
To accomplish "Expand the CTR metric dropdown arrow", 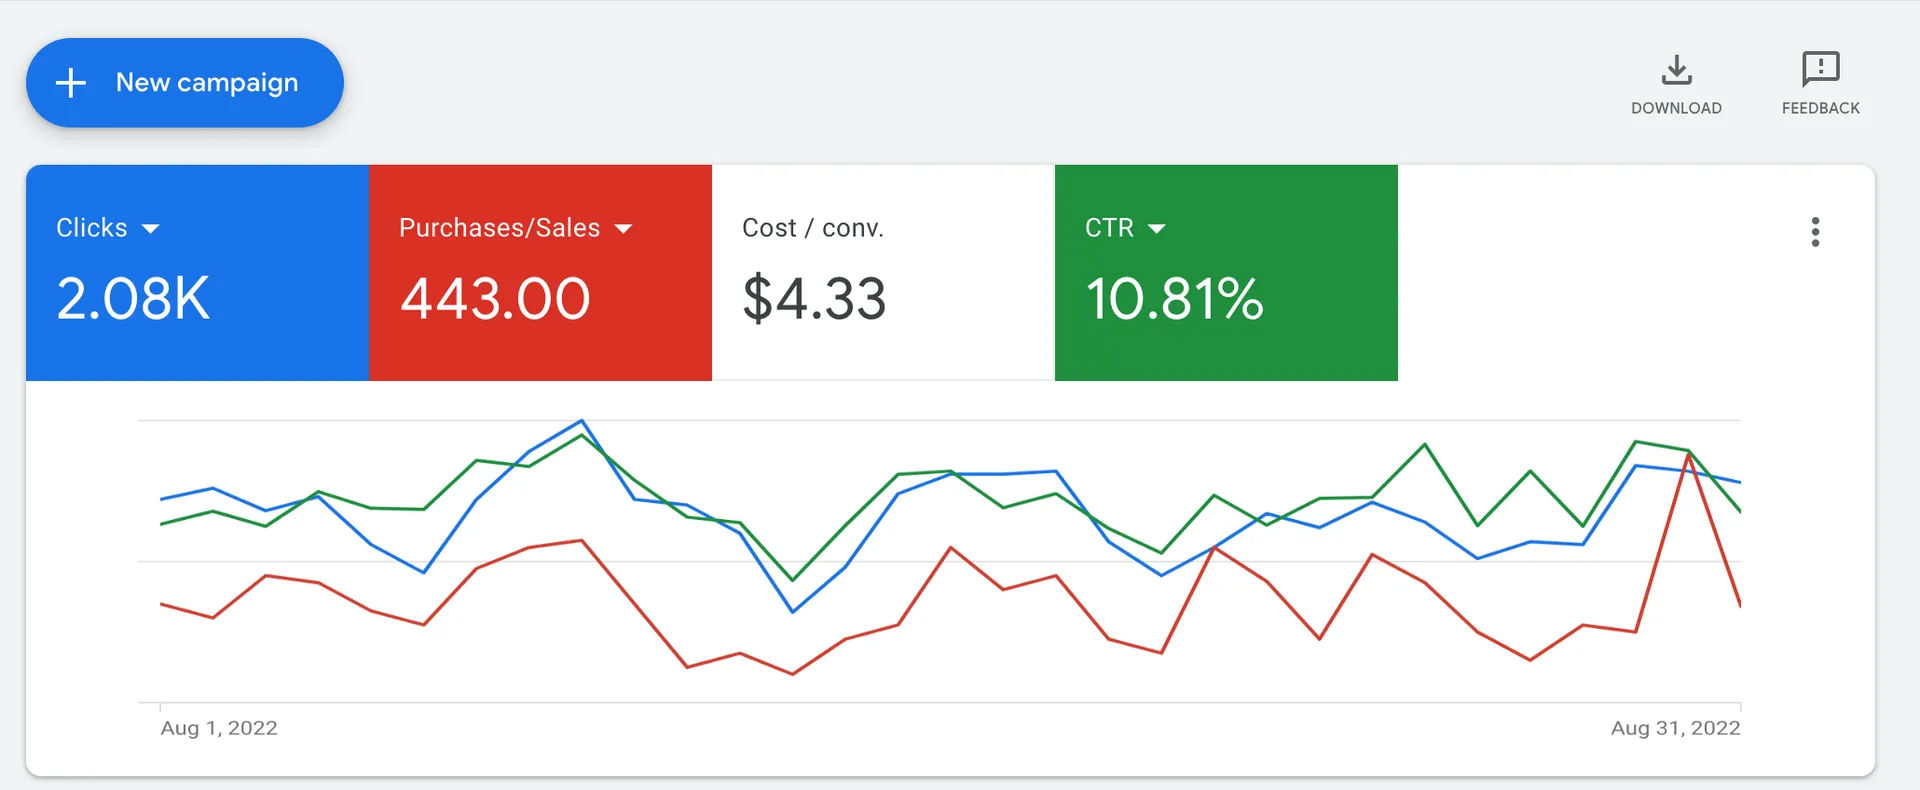I will 1156,229.
